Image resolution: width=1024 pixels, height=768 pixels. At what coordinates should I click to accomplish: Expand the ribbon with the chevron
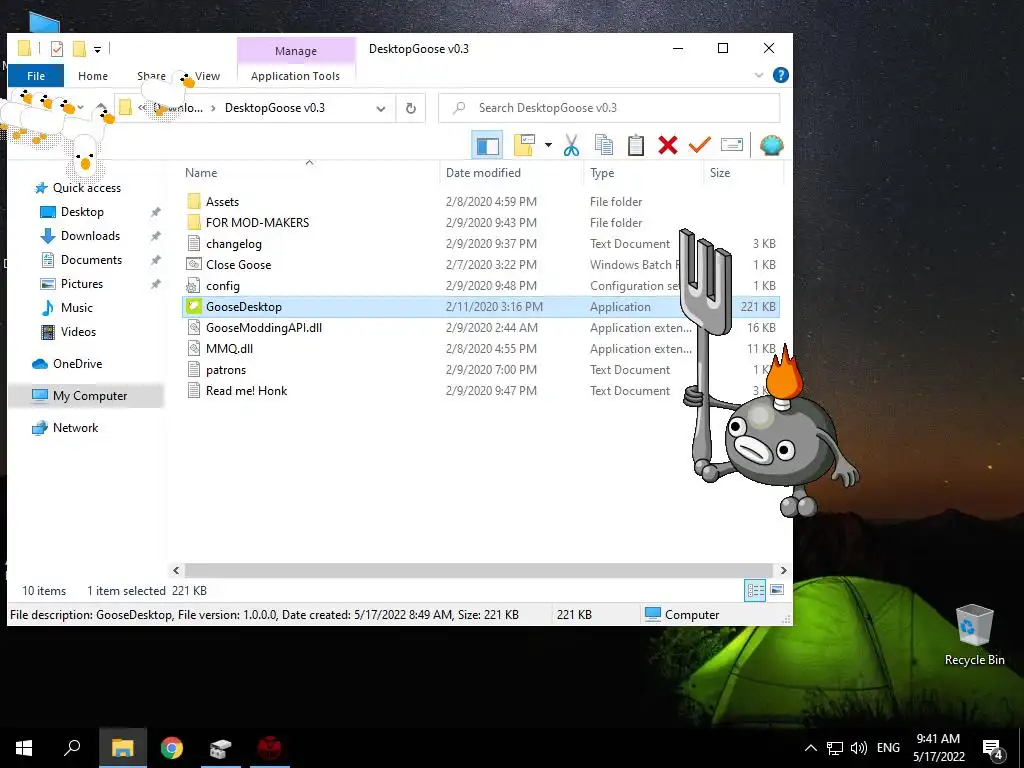759,75
